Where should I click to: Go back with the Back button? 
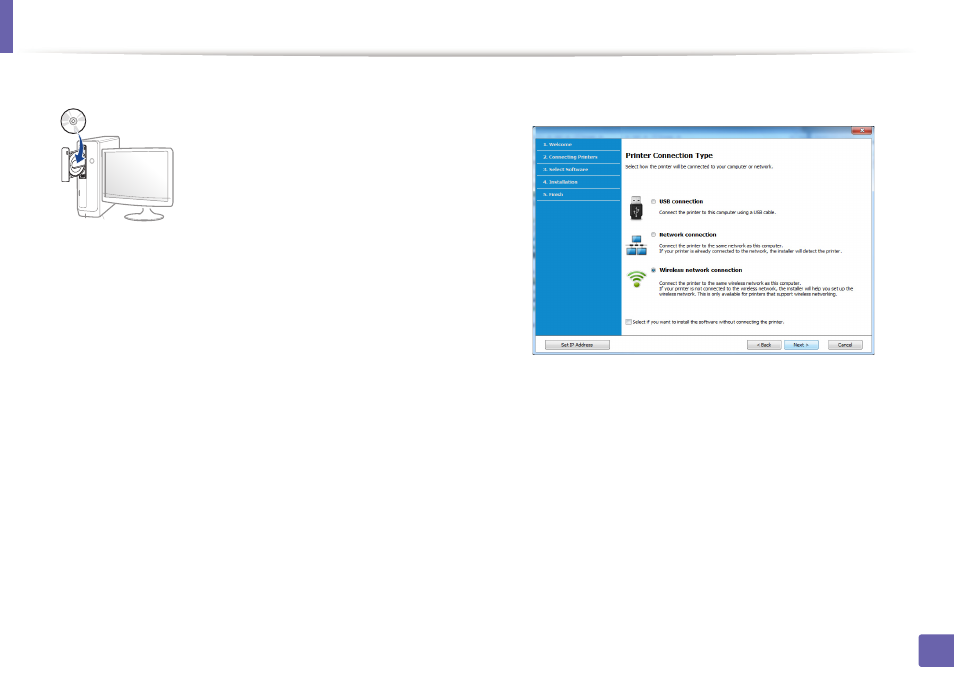tap(764, 345)
